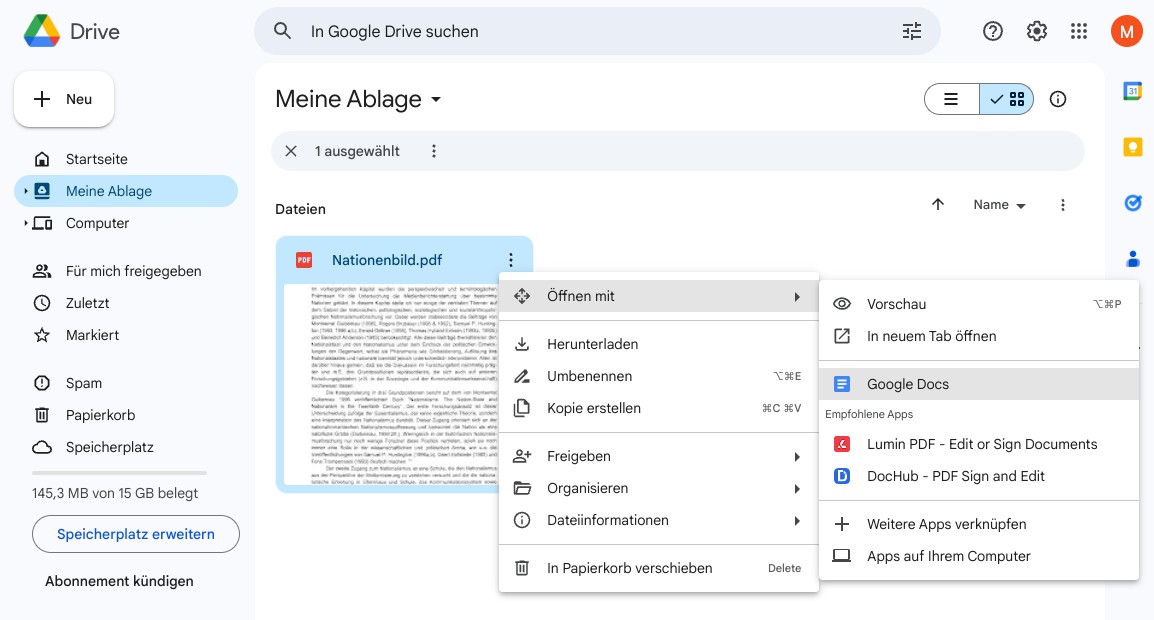
Task: Switch to list view toggle
Action: (952, 99)
